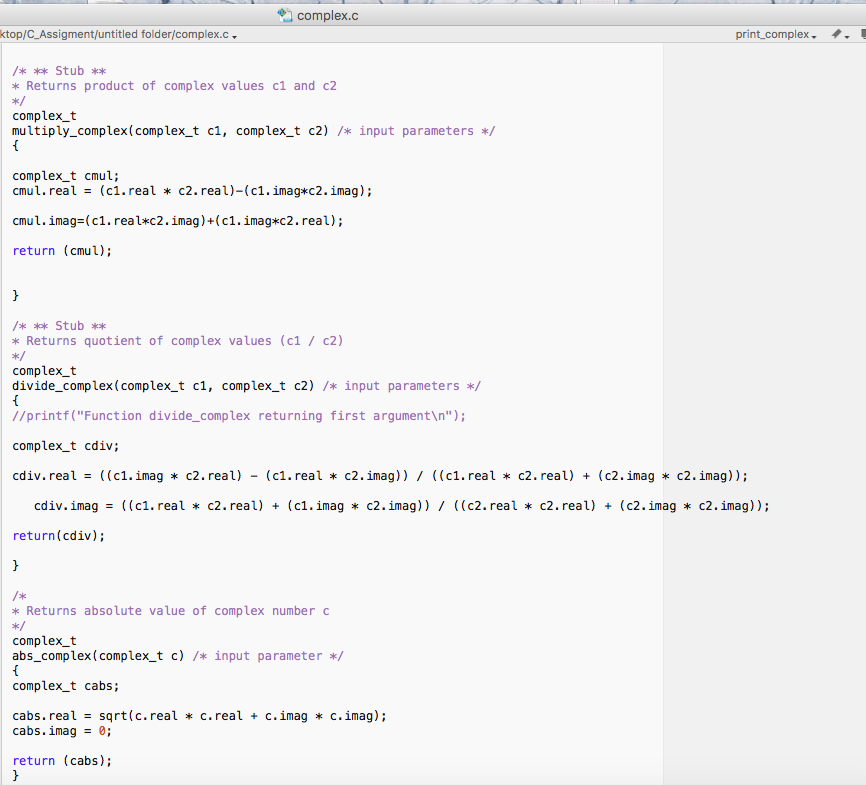Click the complex.c proxy icon in the title bar
This screenshot has width=866, height=785.
pyautogui.click(x=286, y=15)
